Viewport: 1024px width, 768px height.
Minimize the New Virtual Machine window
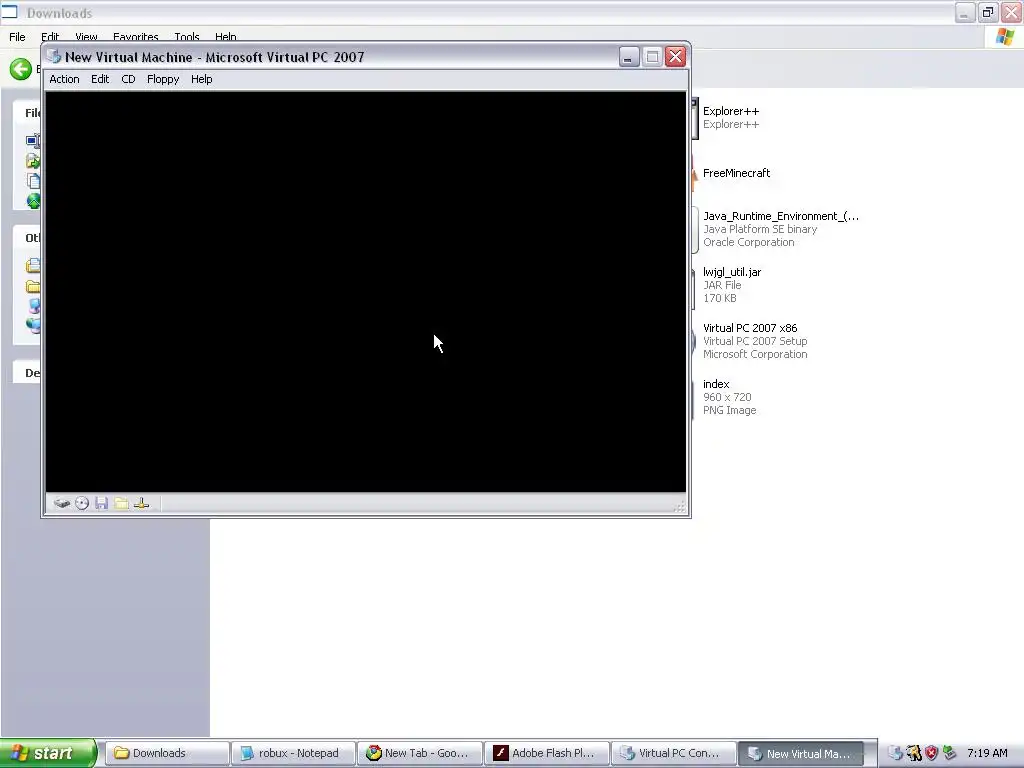(629, 57)
